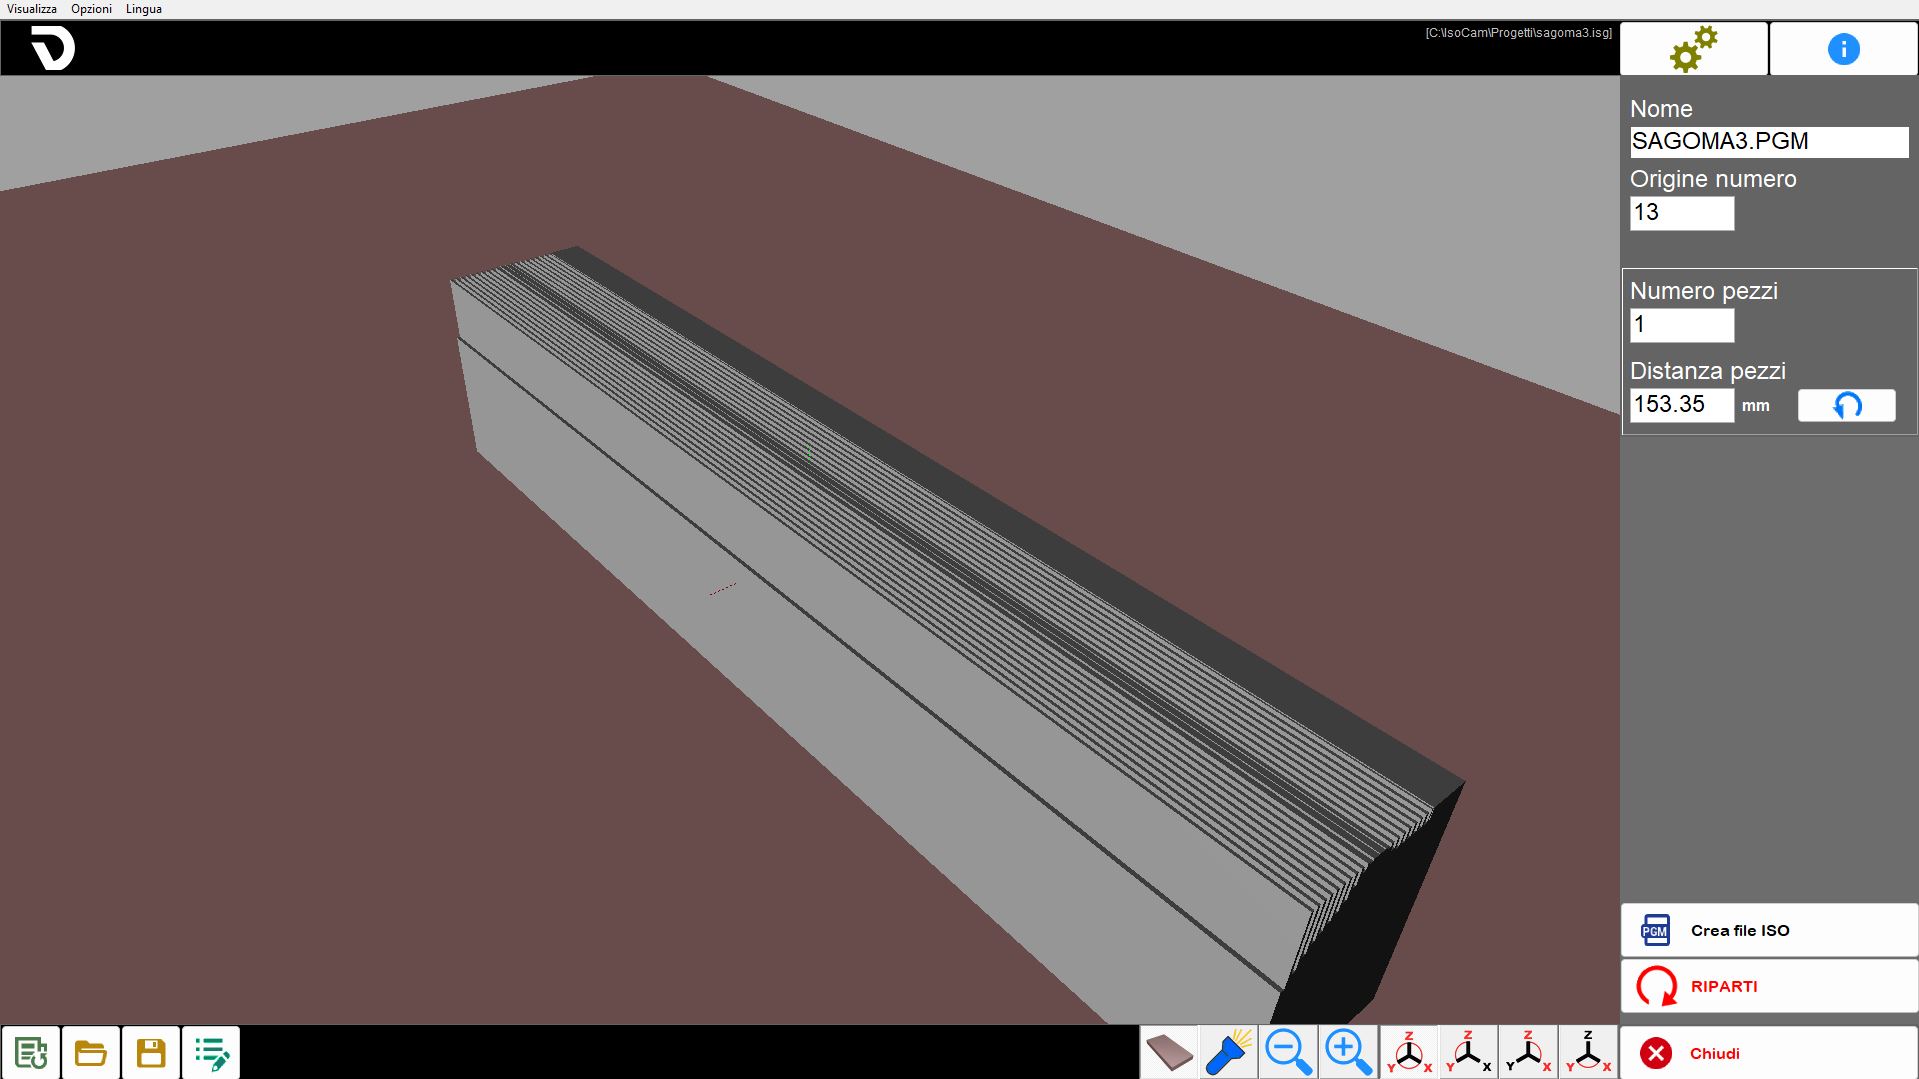Click the Crea file ISO button
1919x1079 pixels.
[1769, 930]
